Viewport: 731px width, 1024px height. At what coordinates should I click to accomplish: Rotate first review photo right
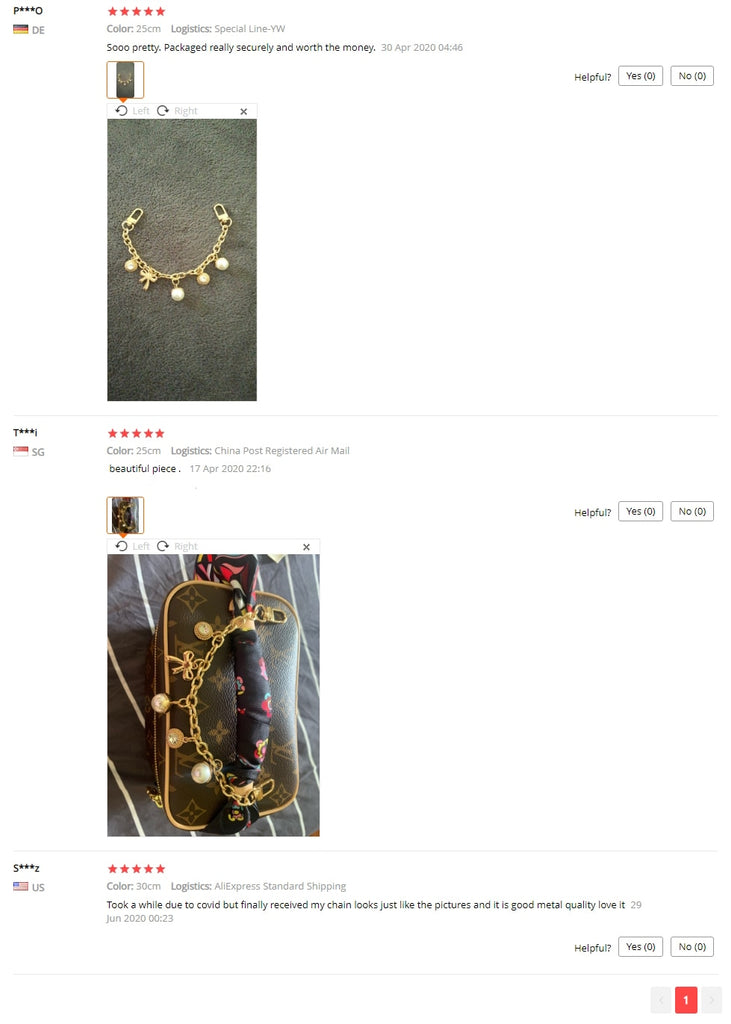(x=177, y=111)
